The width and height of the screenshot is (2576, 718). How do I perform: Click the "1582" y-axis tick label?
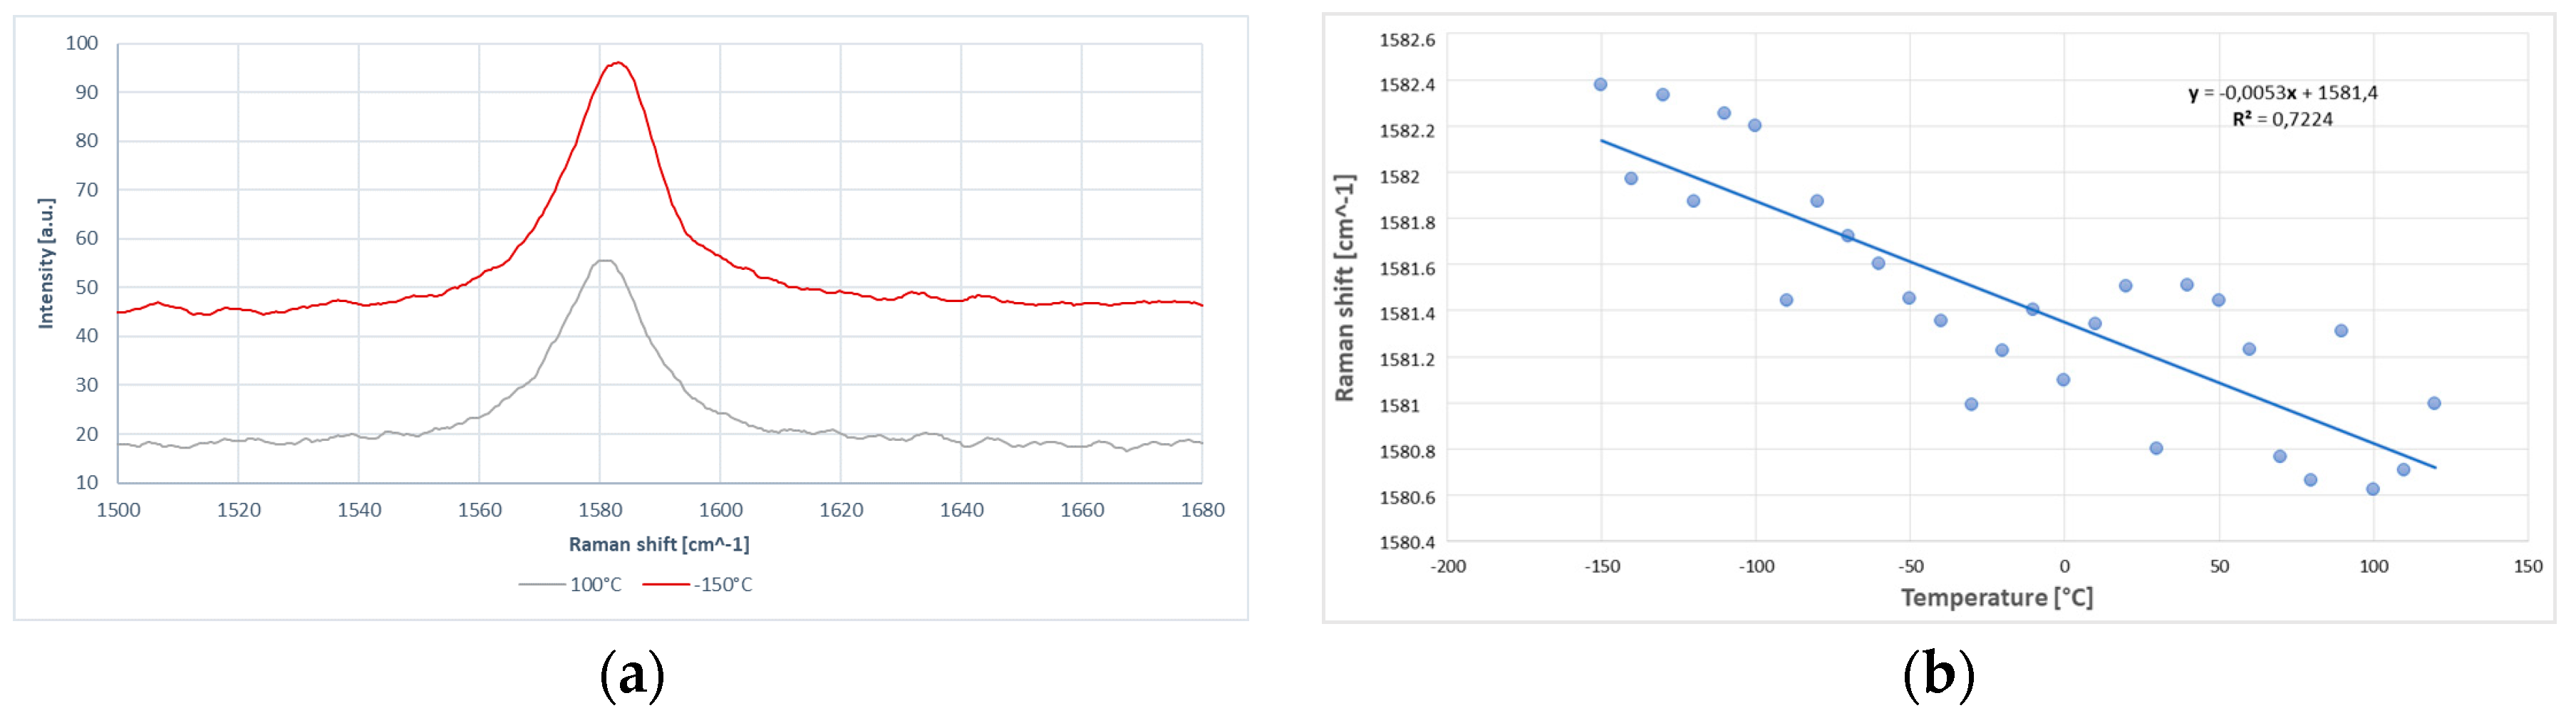1399,177
